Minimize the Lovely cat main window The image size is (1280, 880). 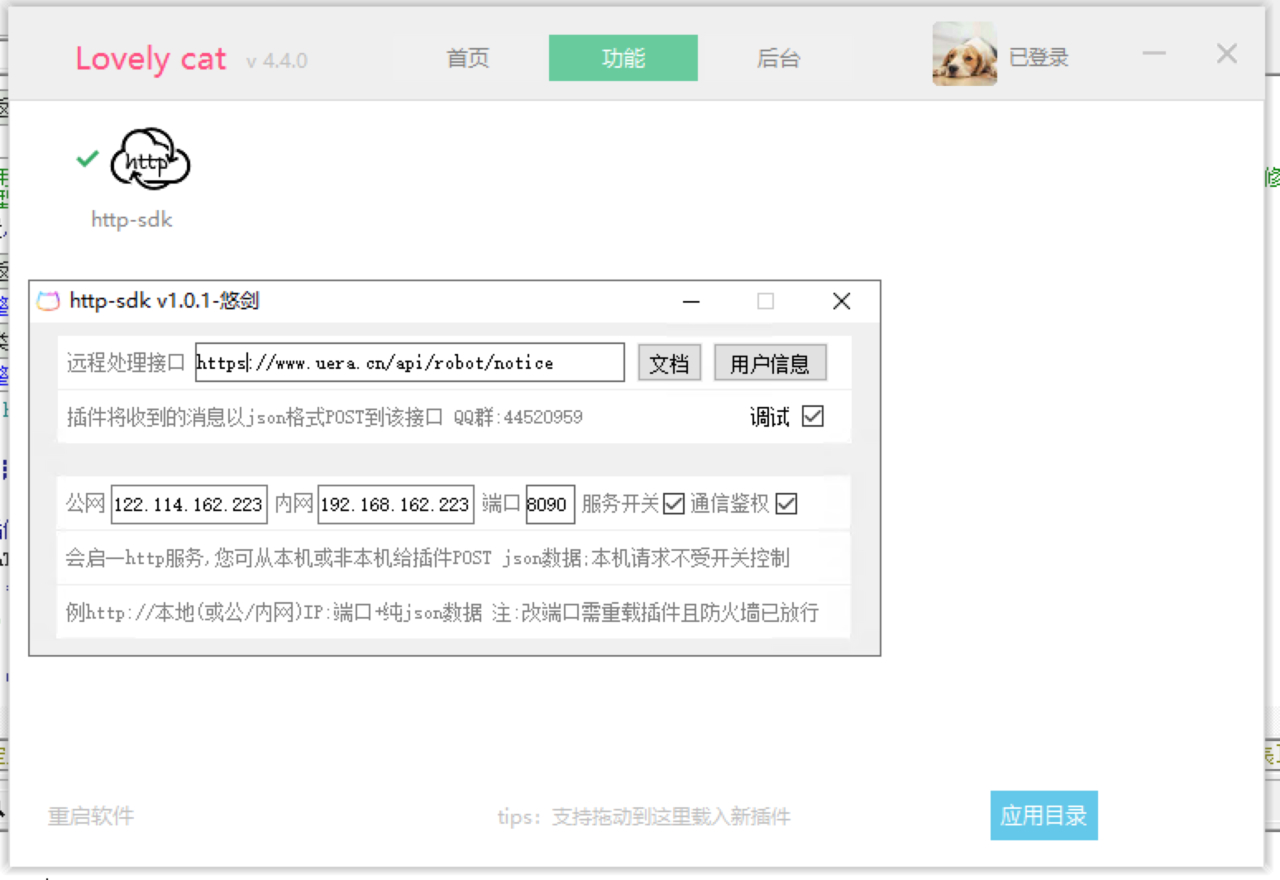tap(1155, 54)
